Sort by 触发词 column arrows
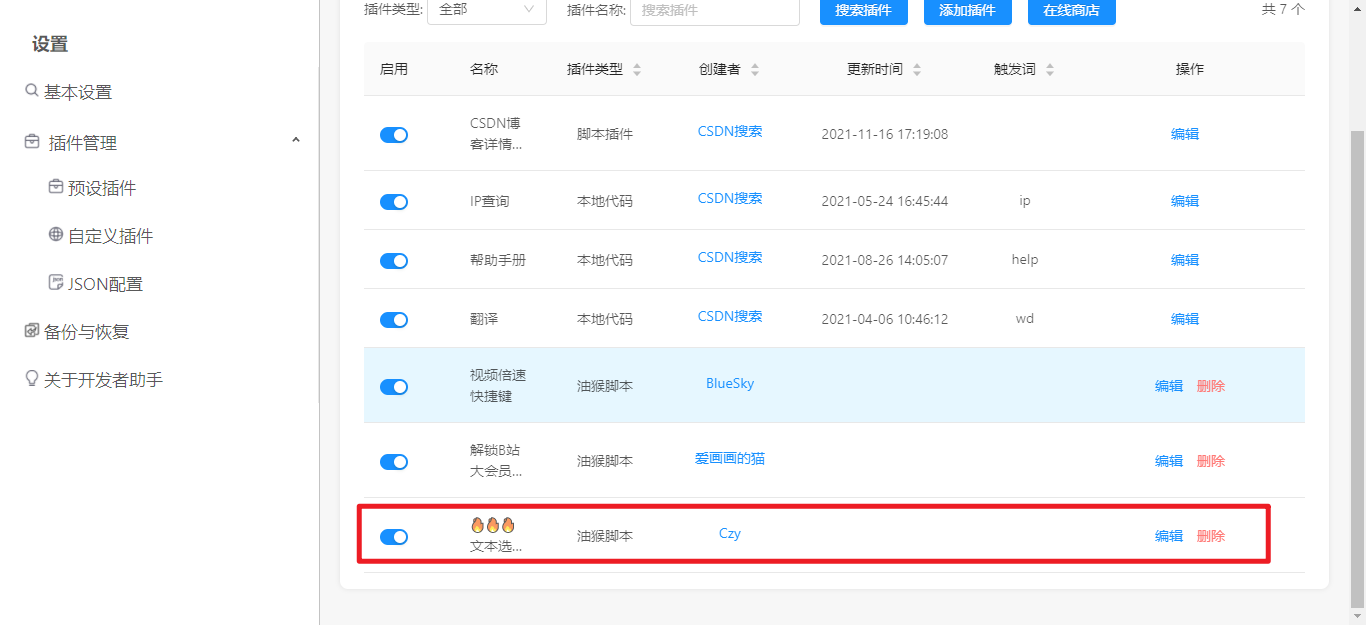 pos(1050,70)
